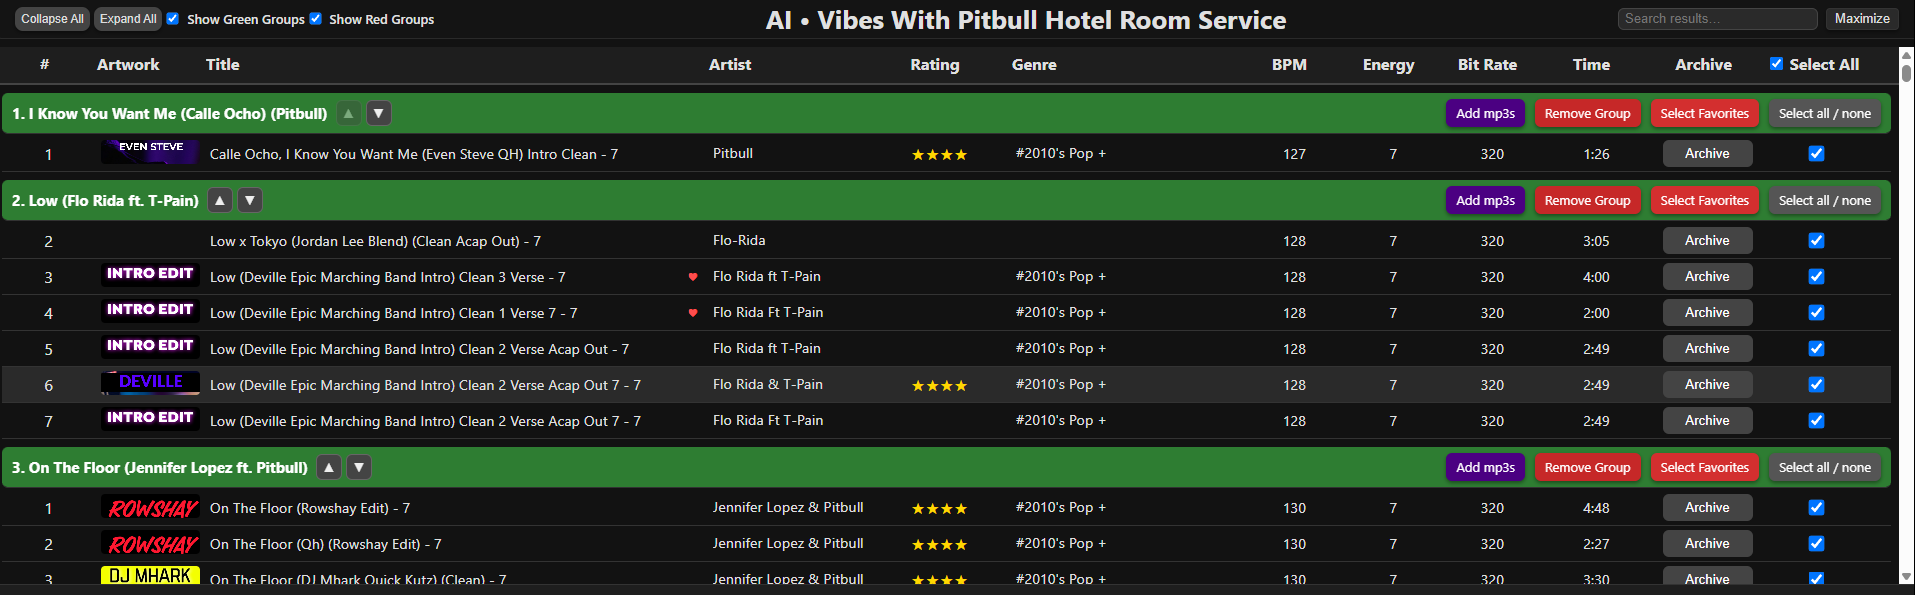Click the red heart icon on track 3 of Low

pos(693,277)
